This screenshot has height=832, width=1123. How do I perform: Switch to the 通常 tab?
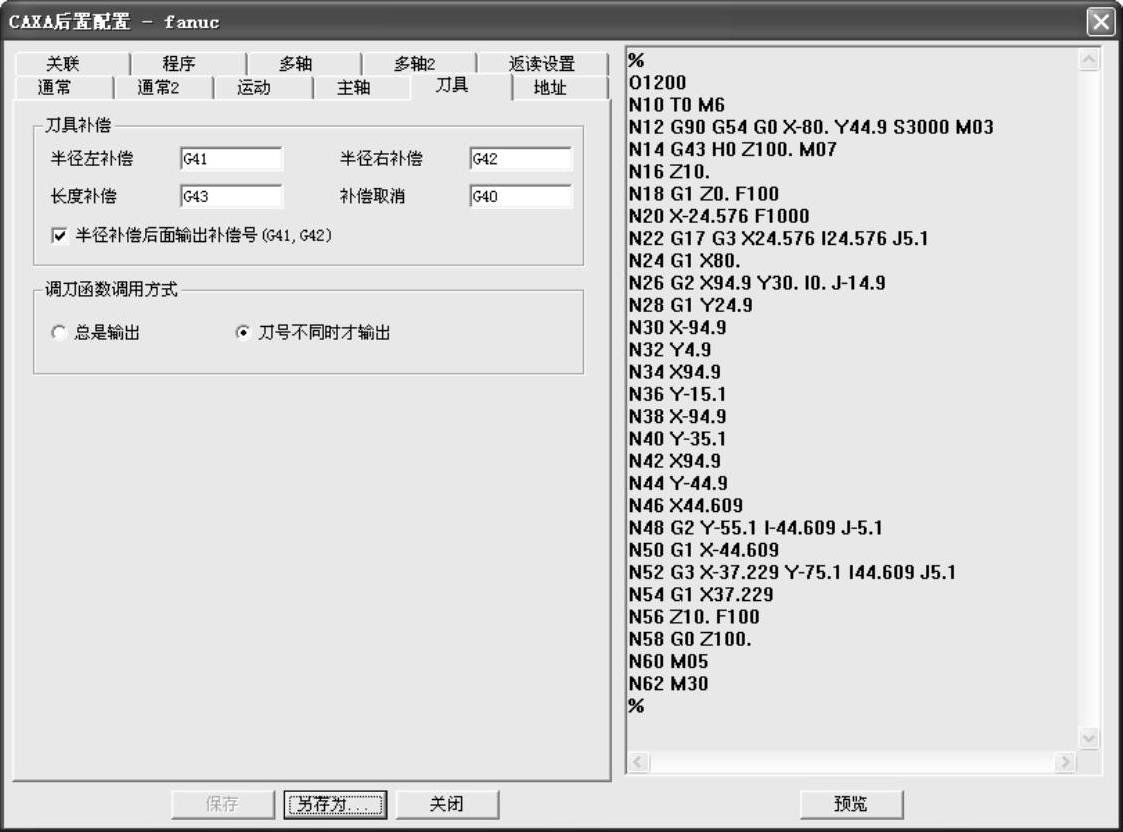click(54, 88)
